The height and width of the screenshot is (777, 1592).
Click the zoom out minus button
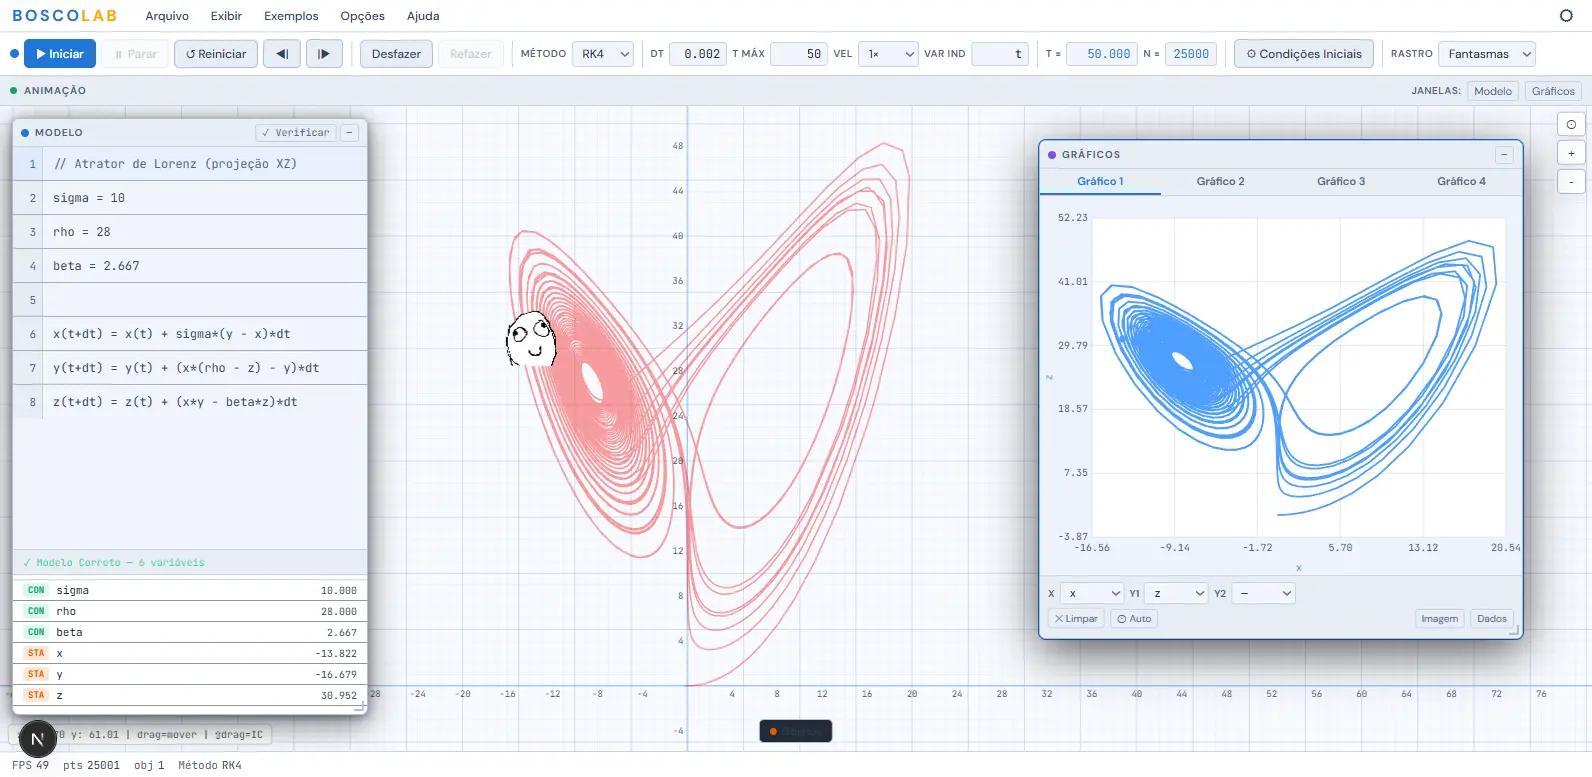(1571, 182)
